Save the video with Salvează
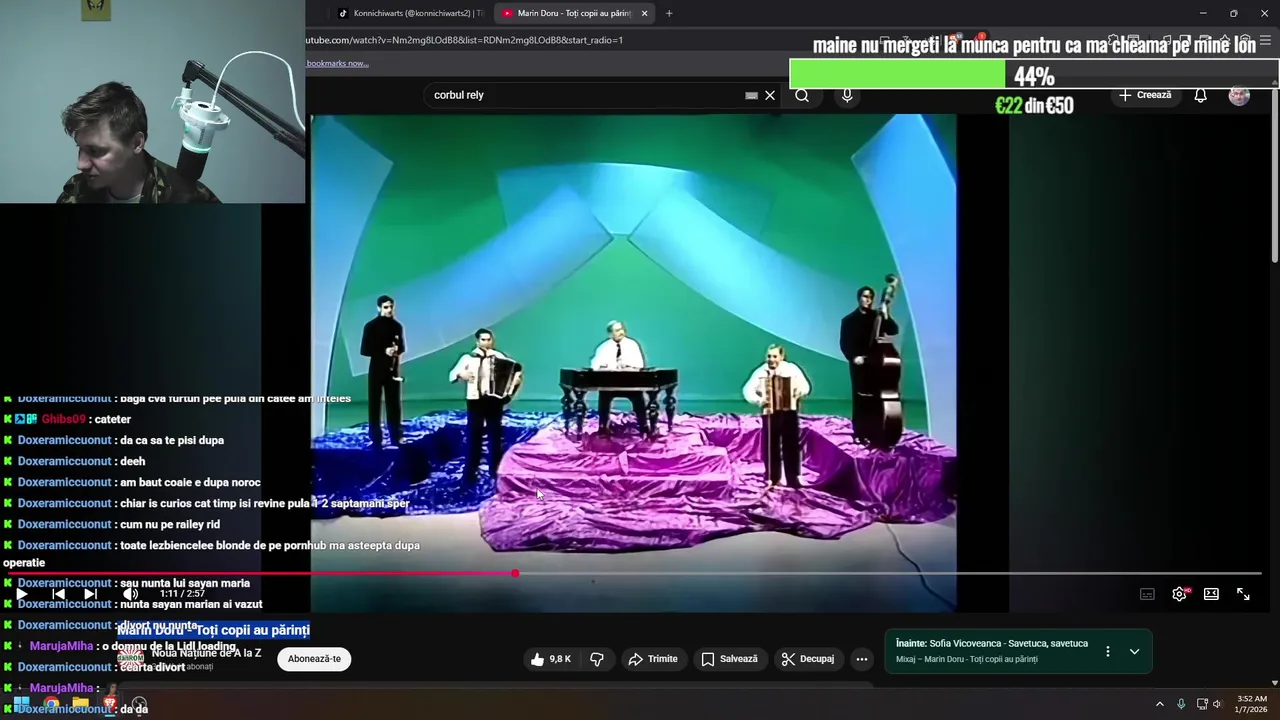Viewport: 1280px width, 720px height. pos(730,659)
